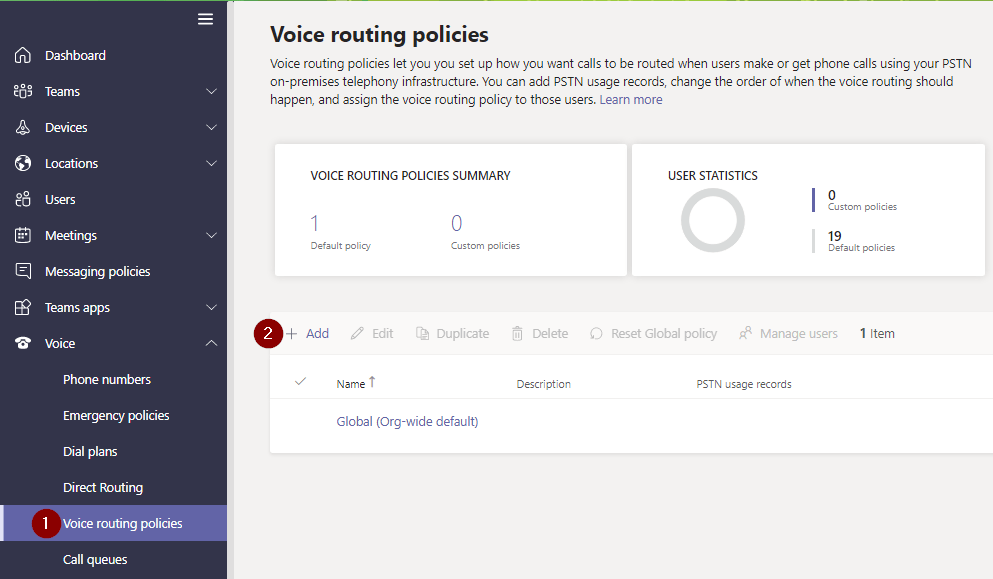Click the Devices bell icon
The image size is (993, 579).
(23, 127)
